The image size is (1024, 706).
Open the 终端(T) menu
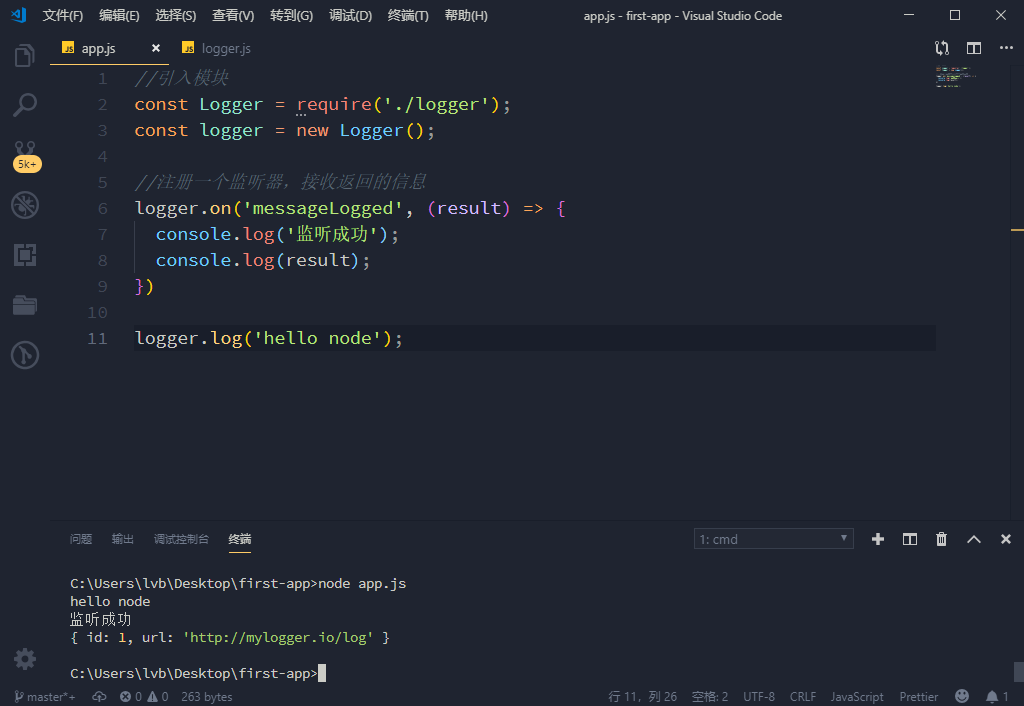pos(408,16)
